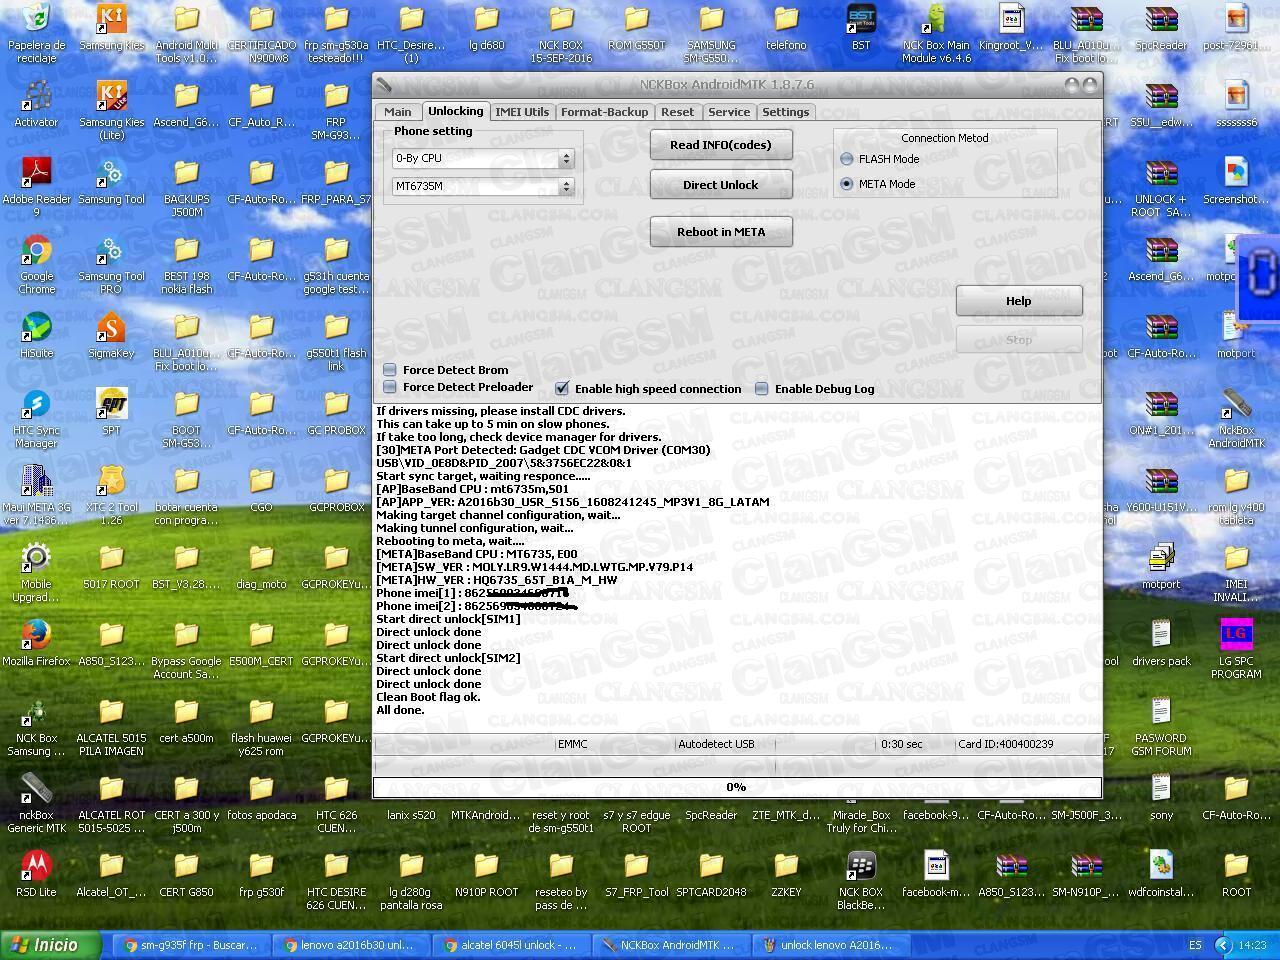Select drivers pack file icon
1280x960 pixels.
[1161, 643]
